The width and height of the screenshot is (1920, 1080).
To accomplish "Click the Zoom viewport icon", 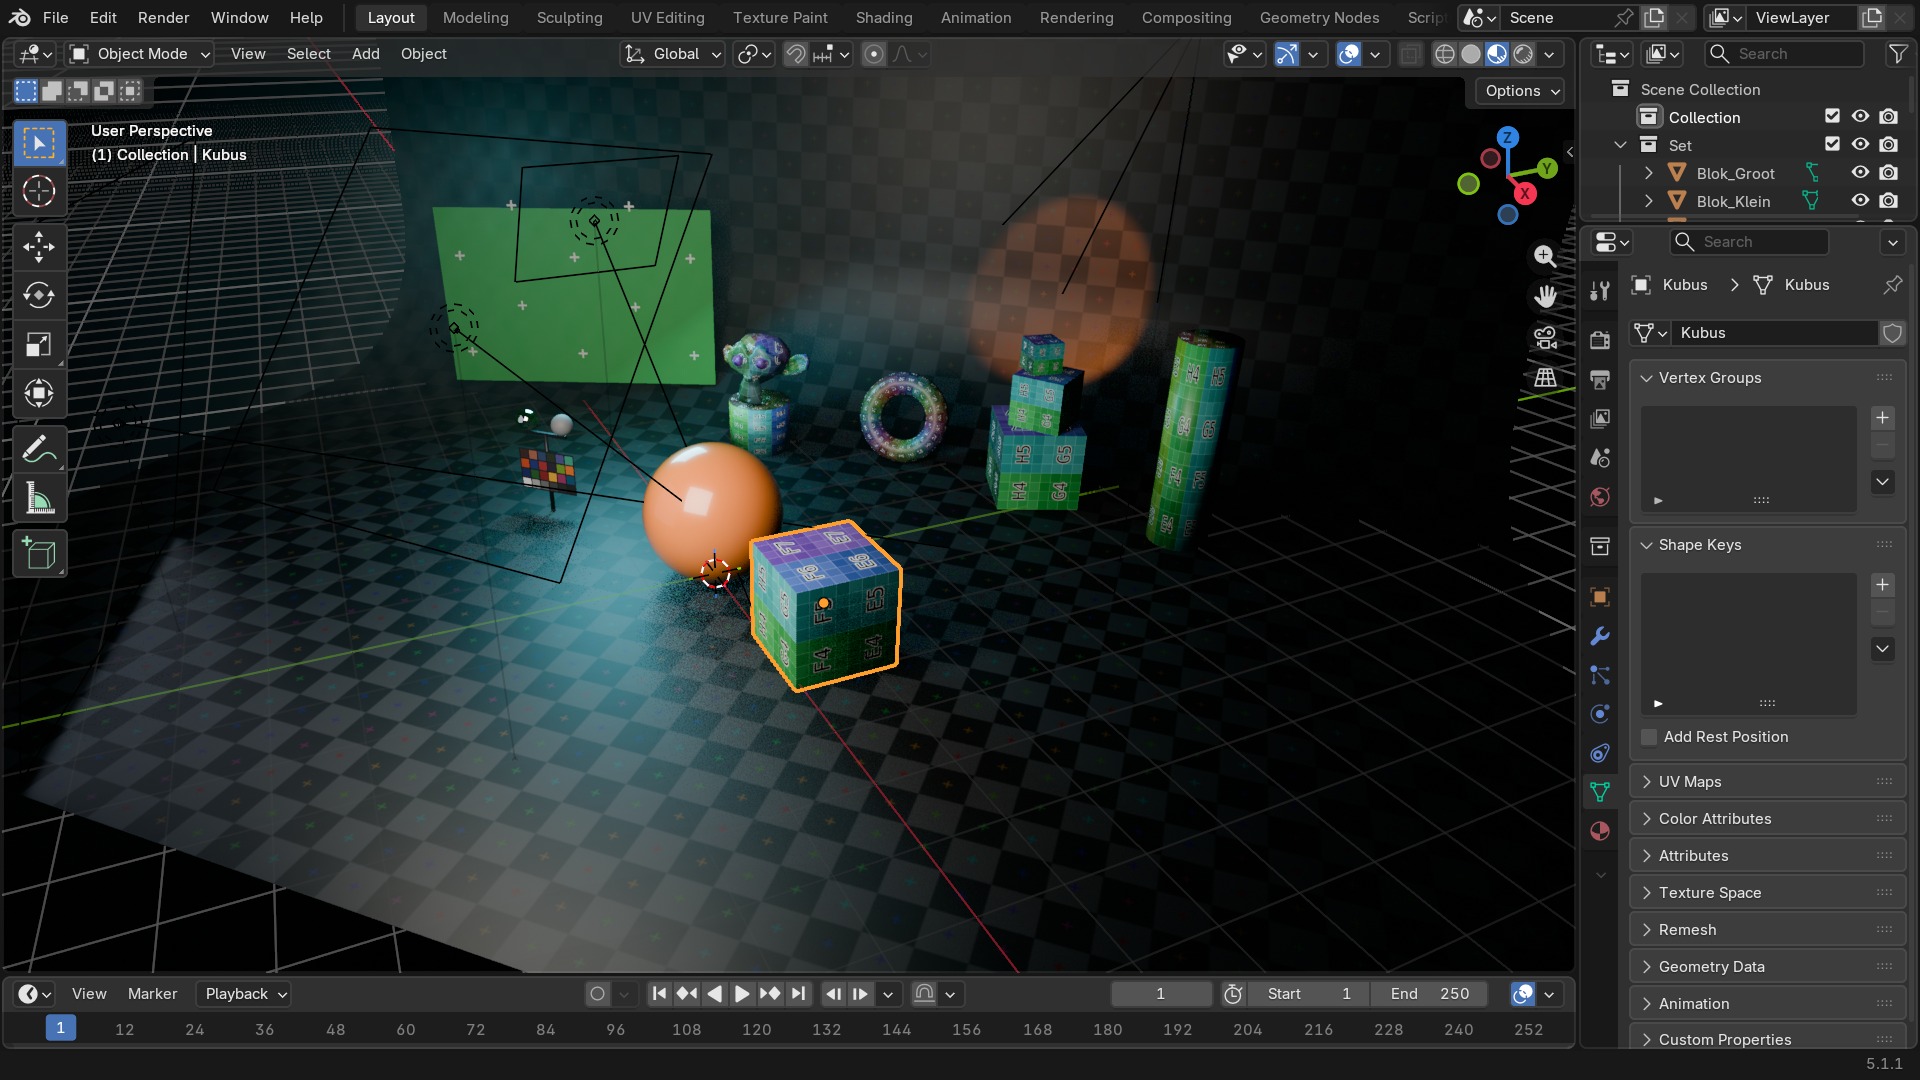I will [x=1545, y=256].
